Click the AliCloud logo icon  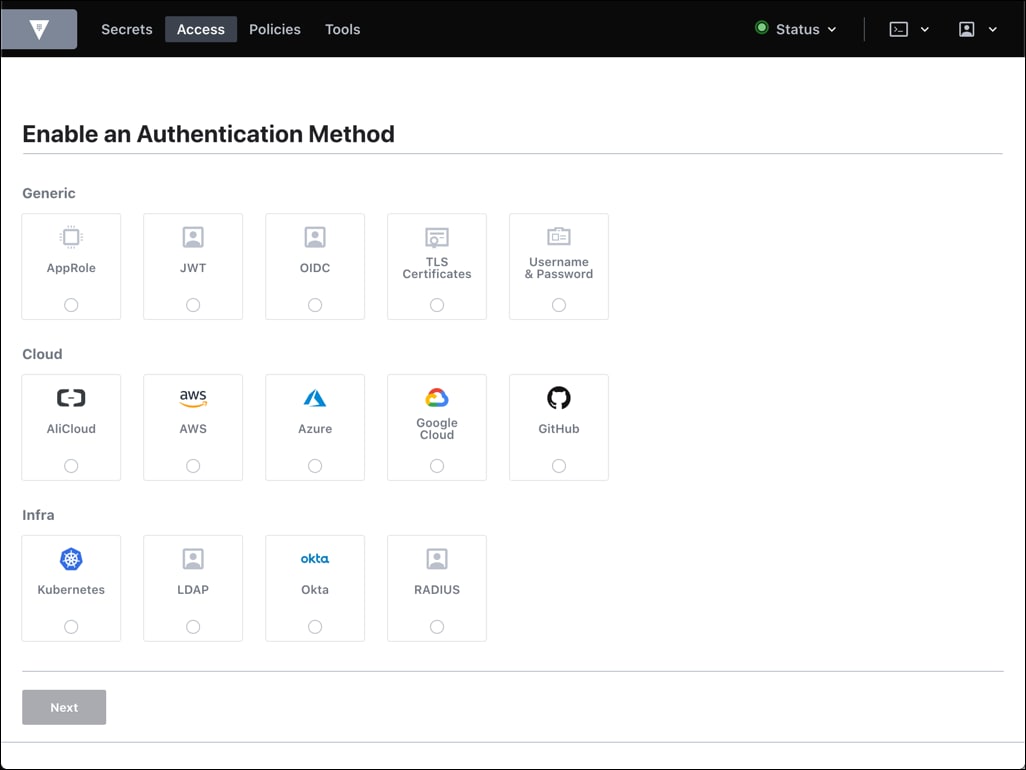[71, 398]
